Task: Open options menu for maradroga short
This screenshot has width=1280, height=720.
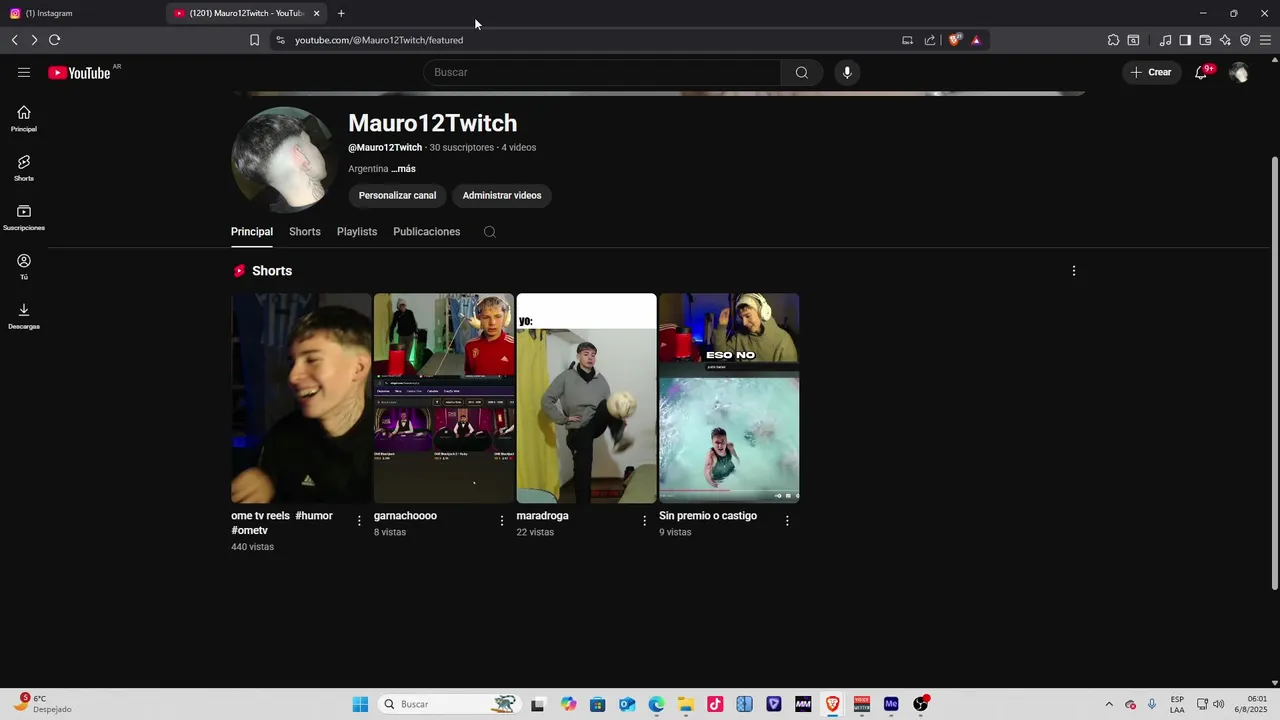Action: (x=644, y=521)
